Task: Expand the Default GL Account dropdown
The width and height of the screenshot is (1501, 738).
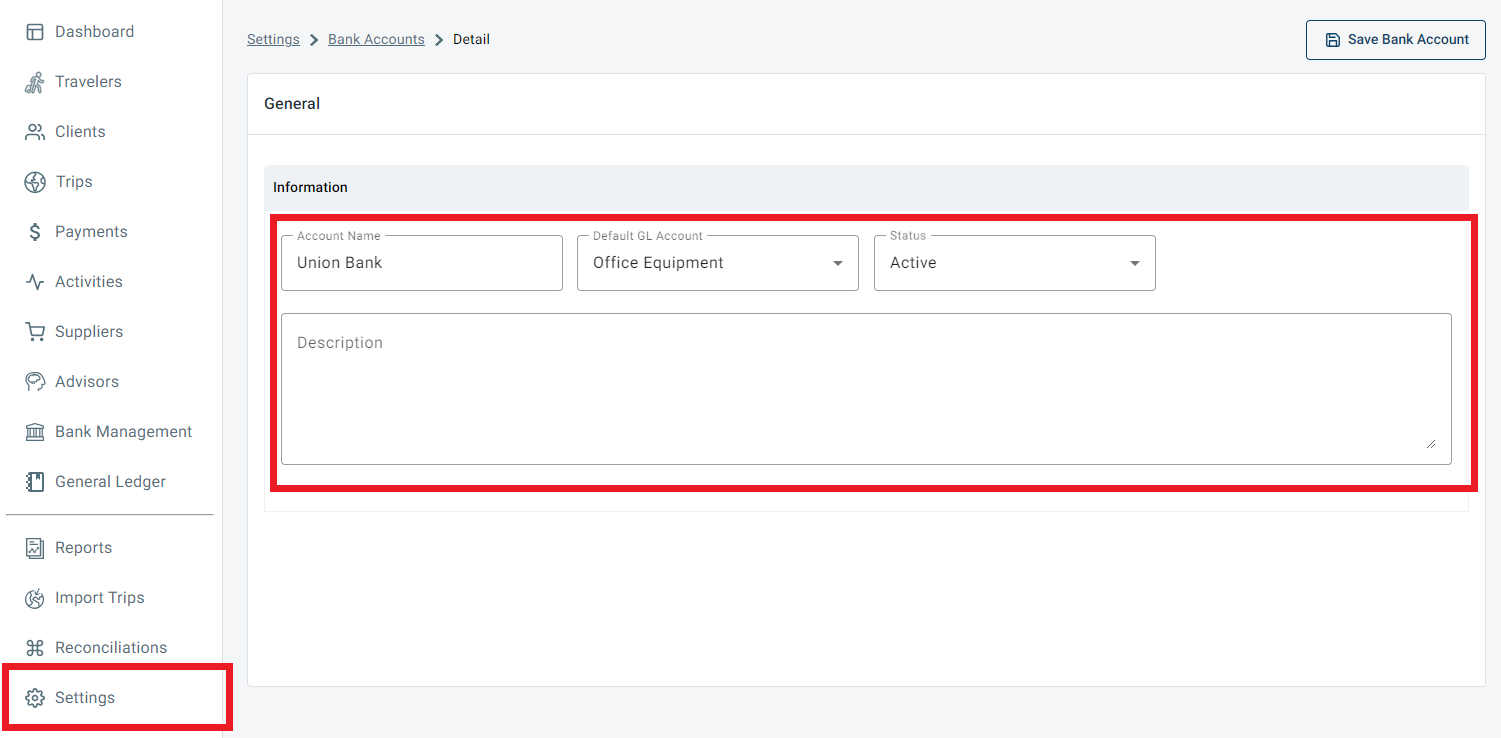Action: tap(717, 263)
